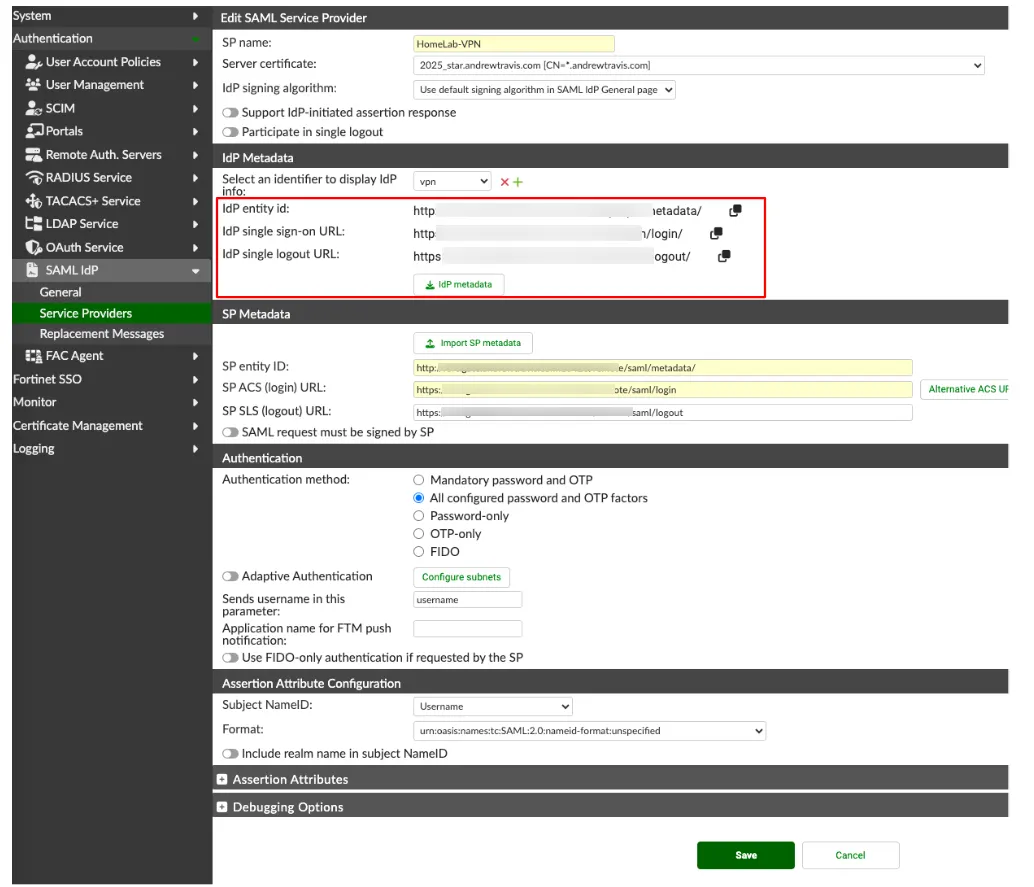The width and height of the screenshot is (1034, 887).
Task: Switch to Replacement Messages under SAML IdP
Action: (100, 333)
